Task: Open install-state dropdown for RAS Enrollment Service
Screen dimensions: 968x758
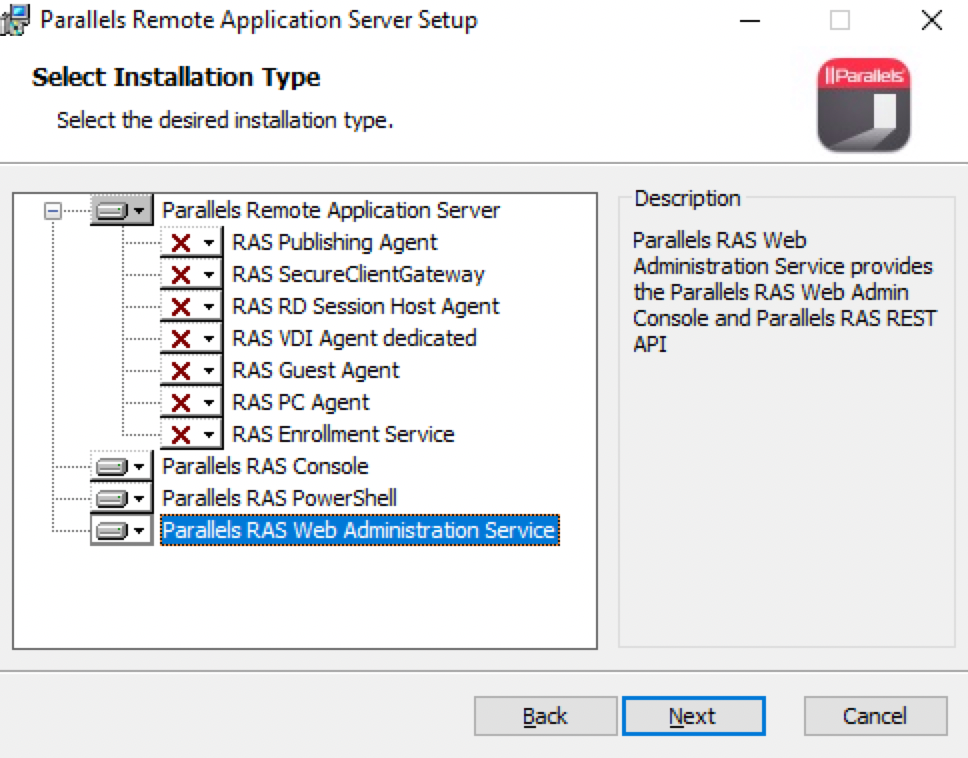Action: [x=191, y=435]
